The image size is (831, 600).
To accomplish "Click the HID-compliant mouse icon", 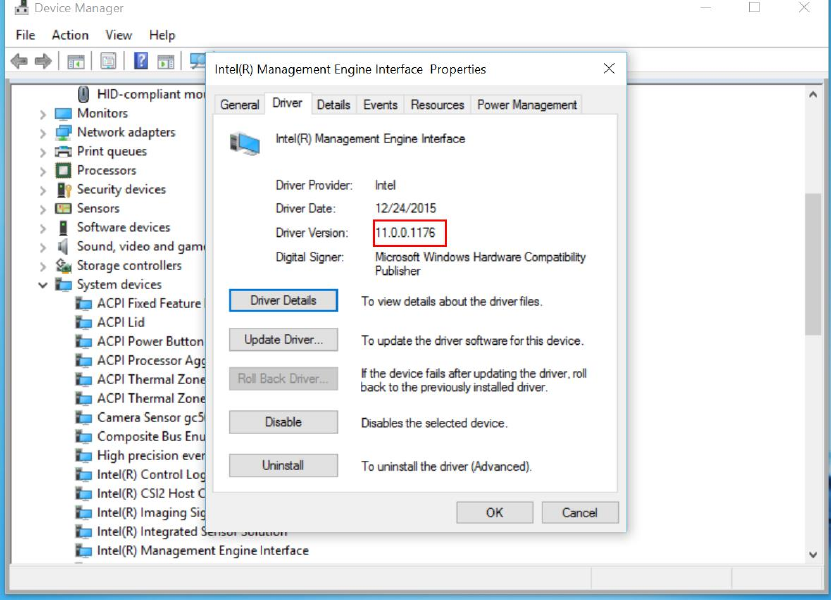I will point(83,94).
